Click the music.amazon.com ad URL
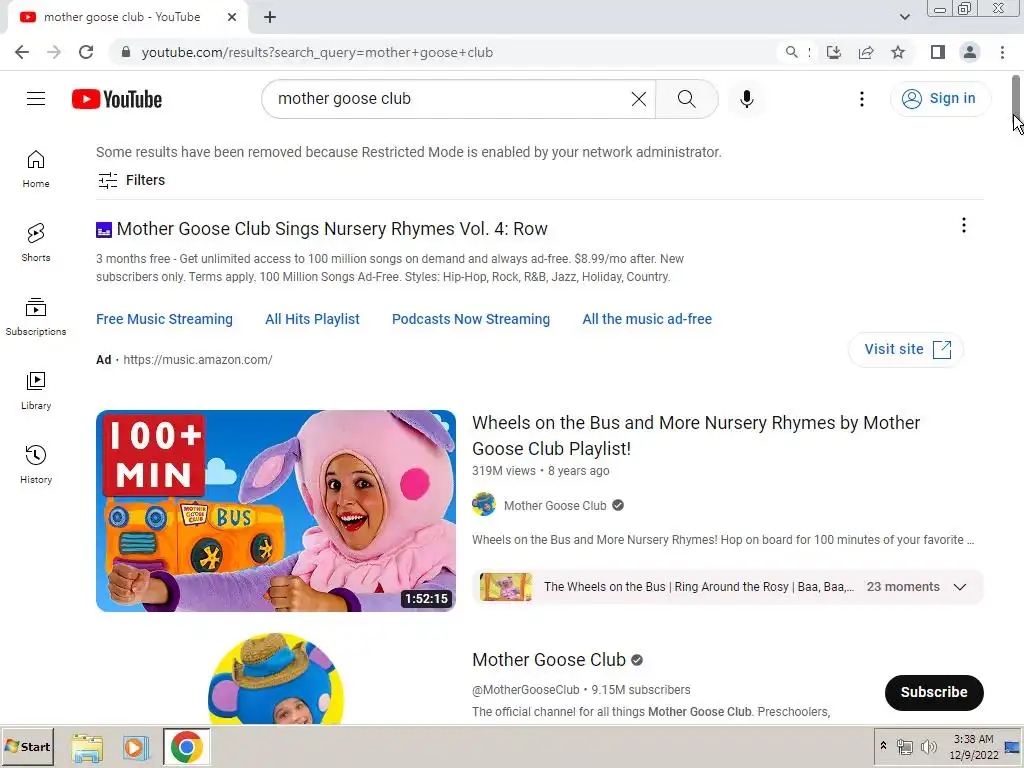Viewport: 1024px width, 768px height. pyautogui.click(x=198, y=360)
